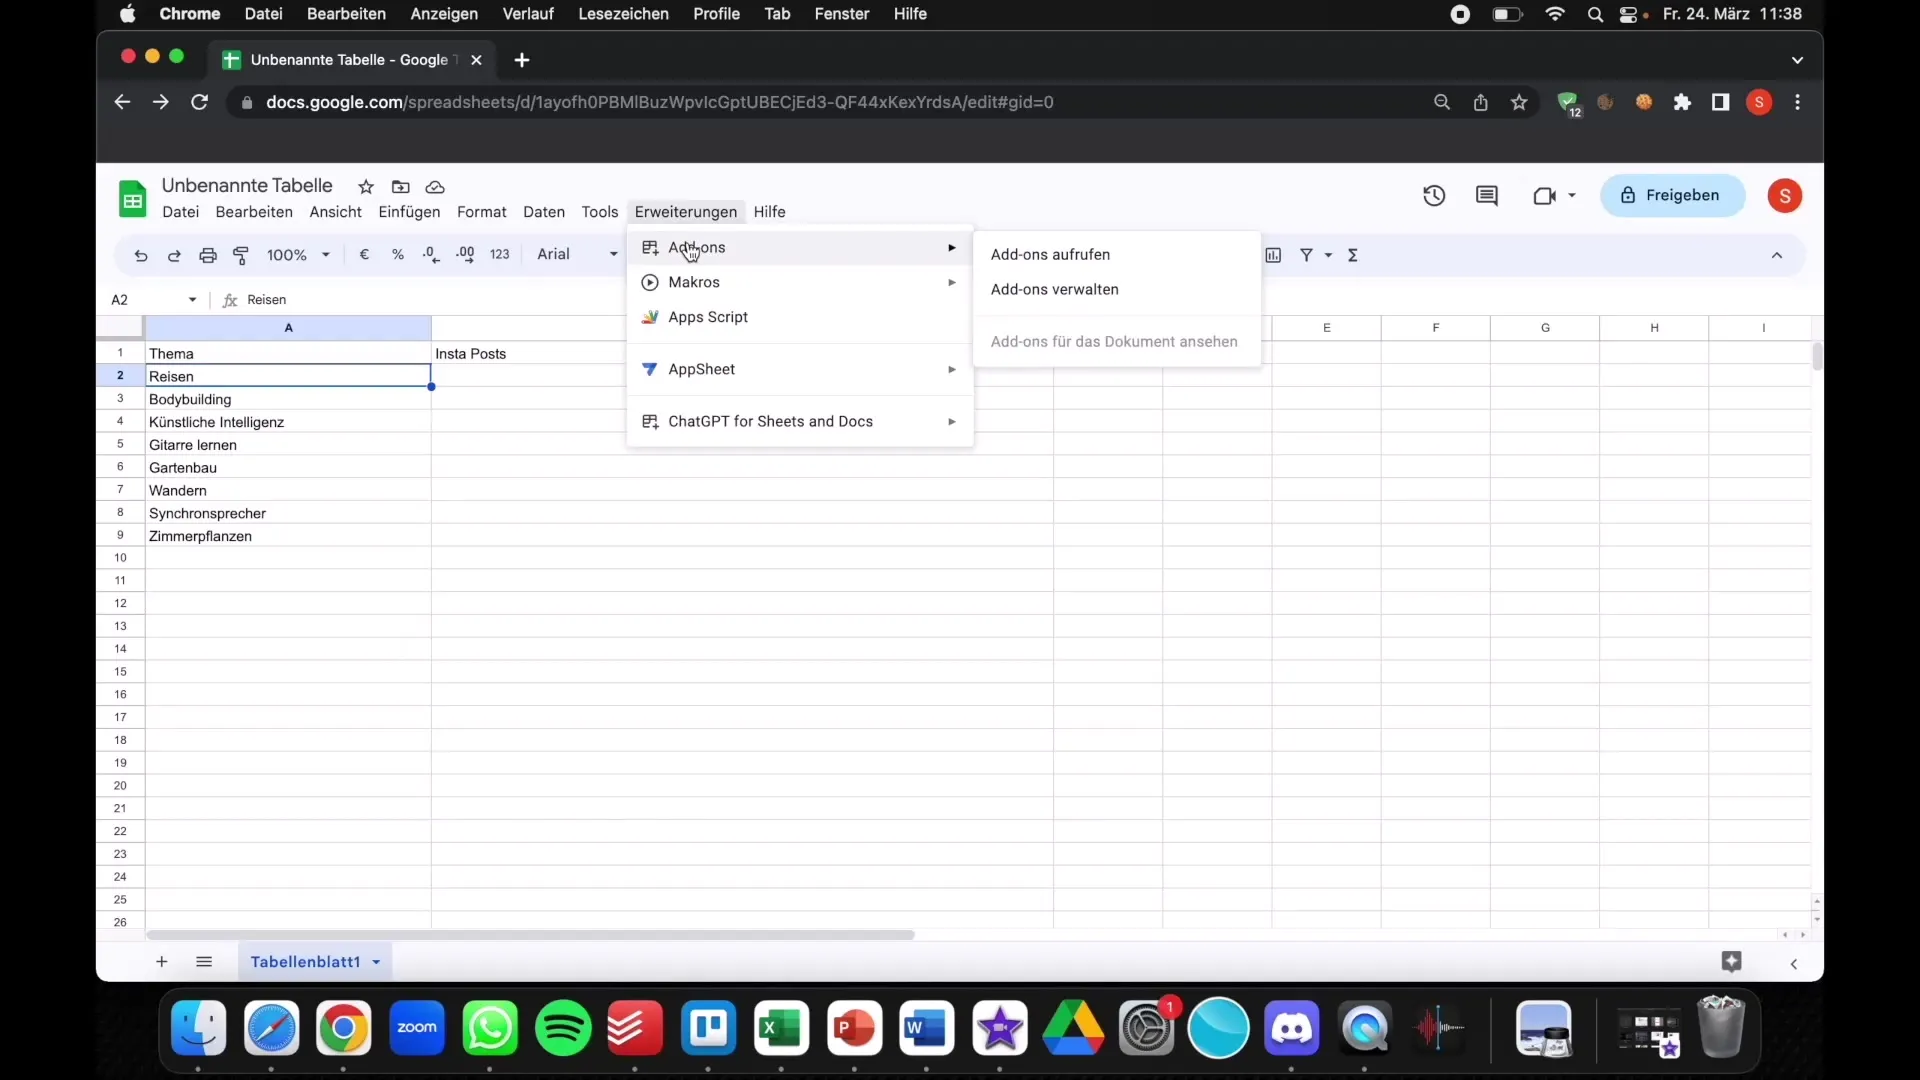Insert chart icon in toolbar

1273,256
